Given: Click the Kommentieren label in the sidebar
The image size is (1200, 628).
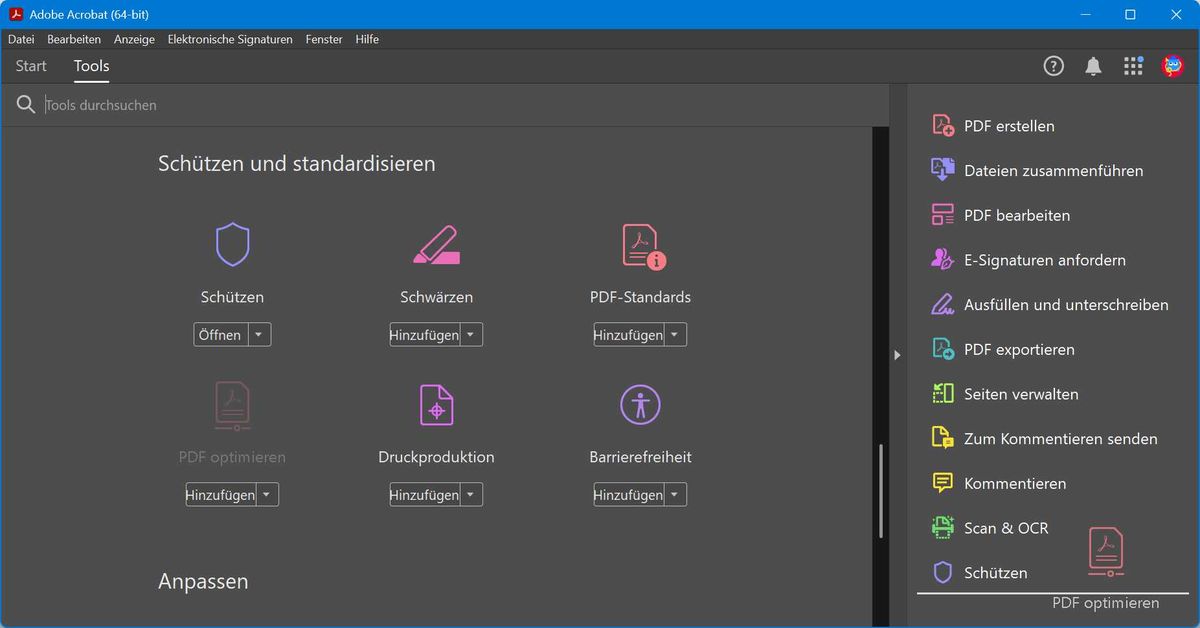Looking at the screenshot, I should tap(1015, 483).
